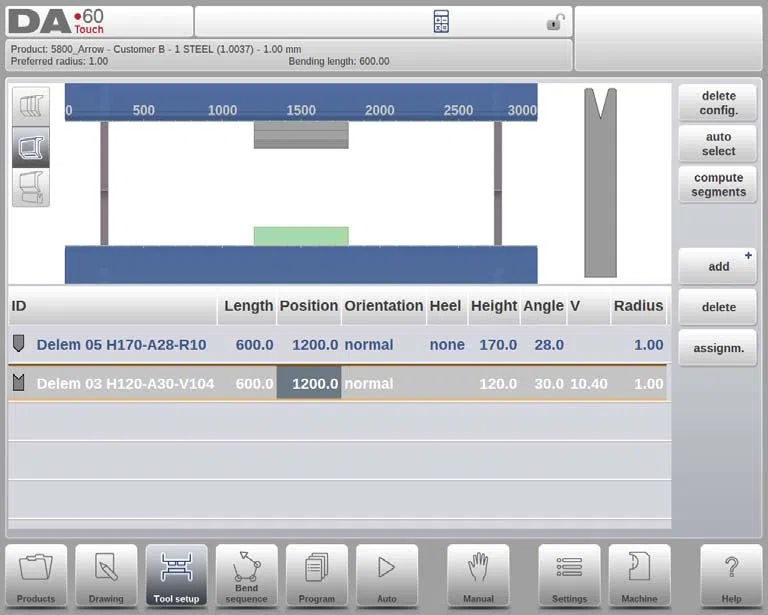This screenshot has height=615, width=768.
Task: Click die V value 10.40
Action: [x=589, y=383]
